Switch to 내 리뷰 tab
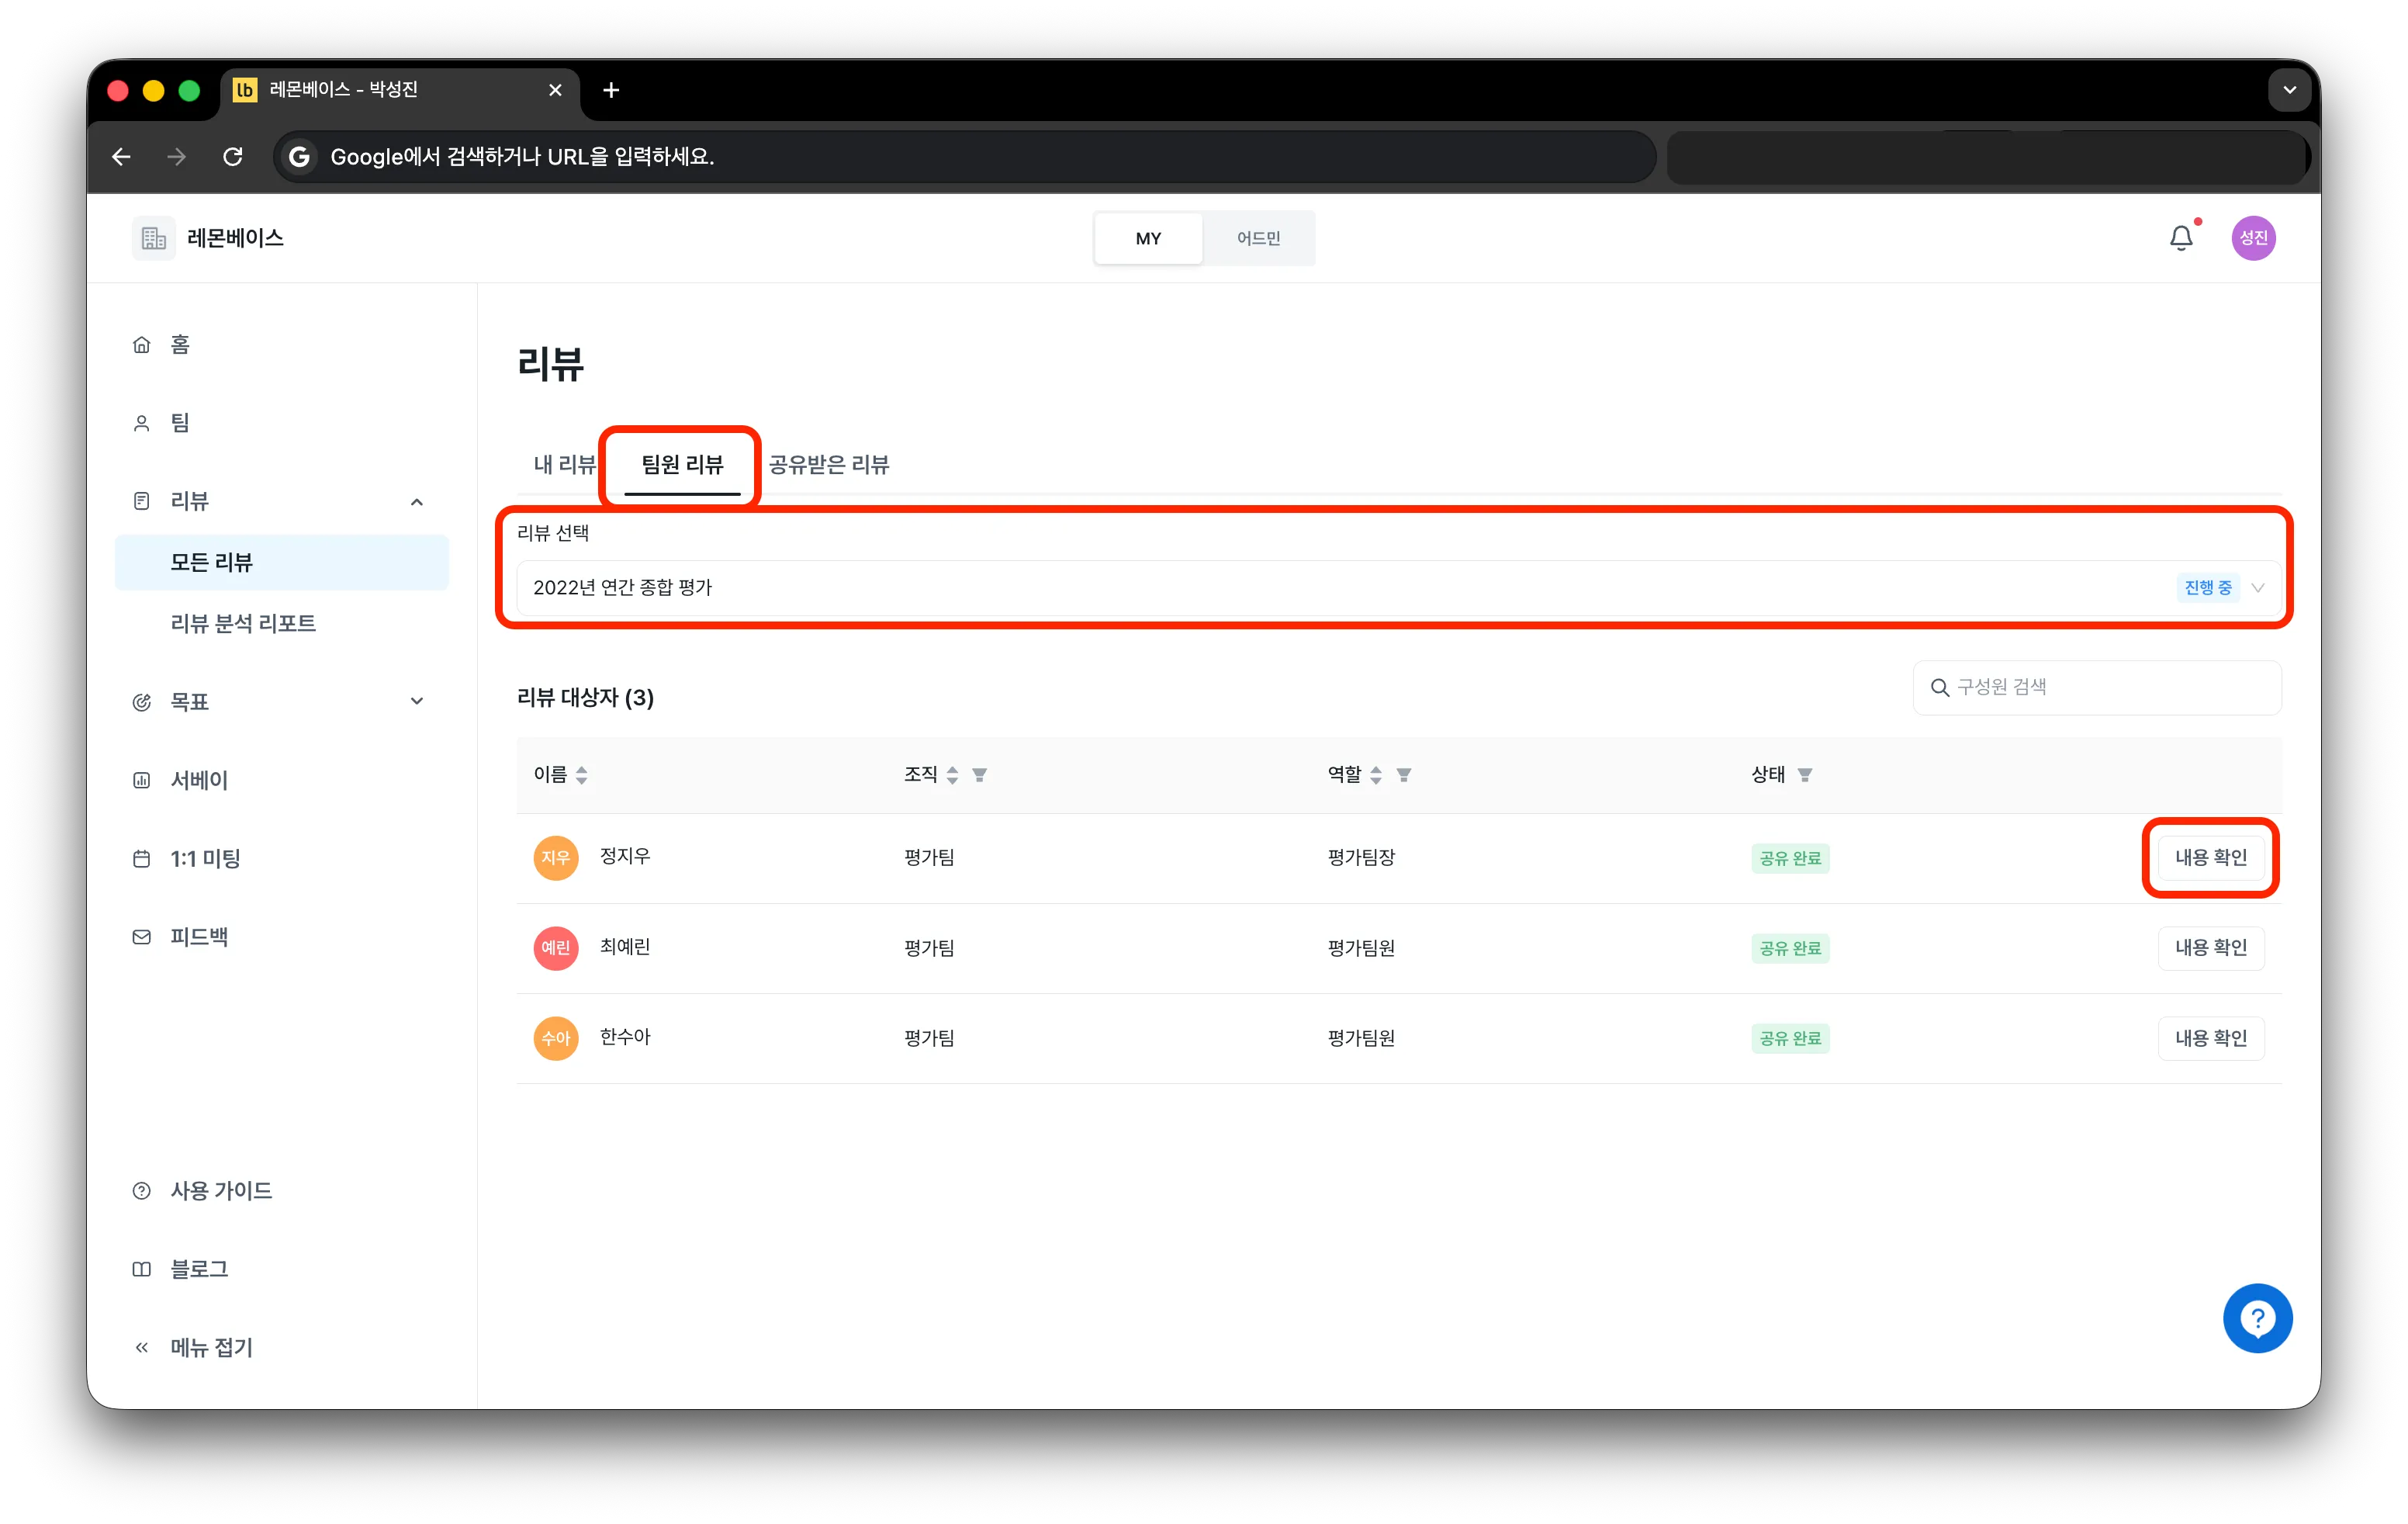 pyautogui.click(x=565, y=465)
